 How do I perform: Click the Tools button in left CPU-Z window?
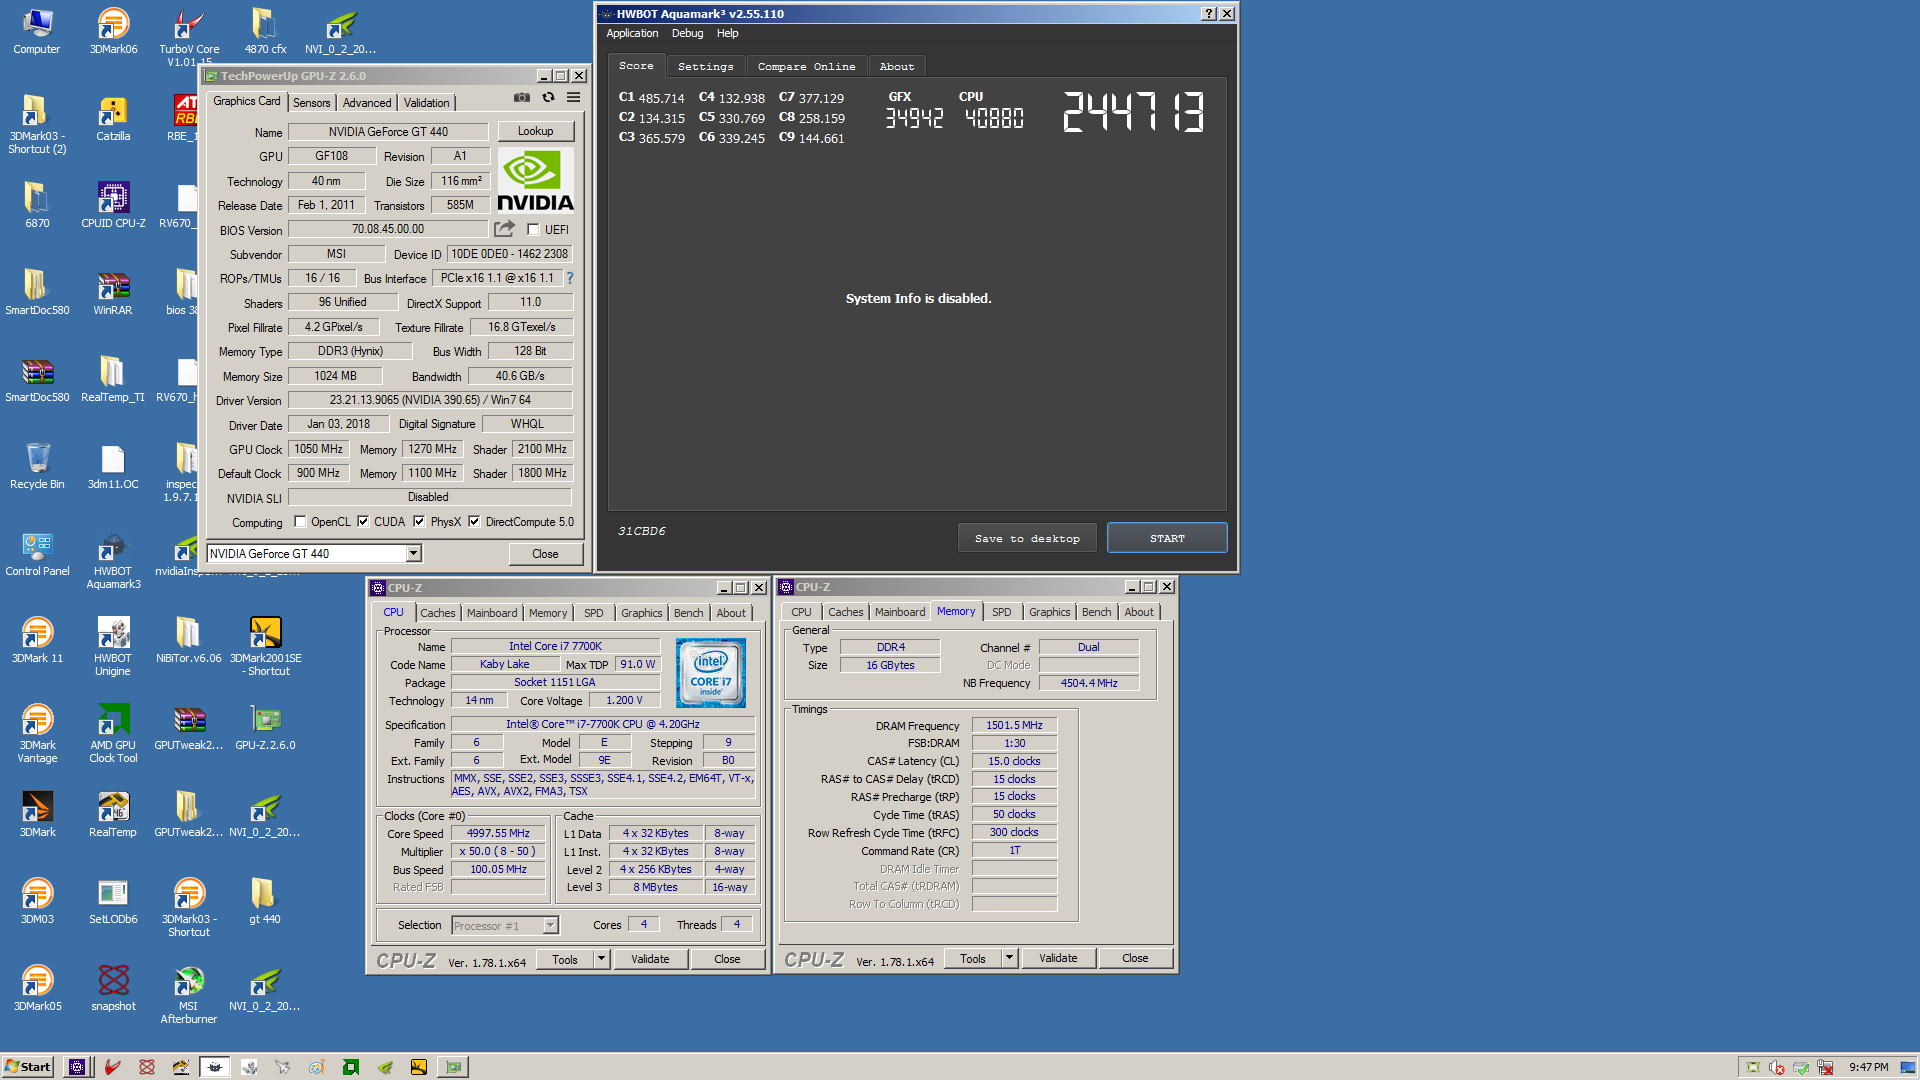click(x=565, y=959)
